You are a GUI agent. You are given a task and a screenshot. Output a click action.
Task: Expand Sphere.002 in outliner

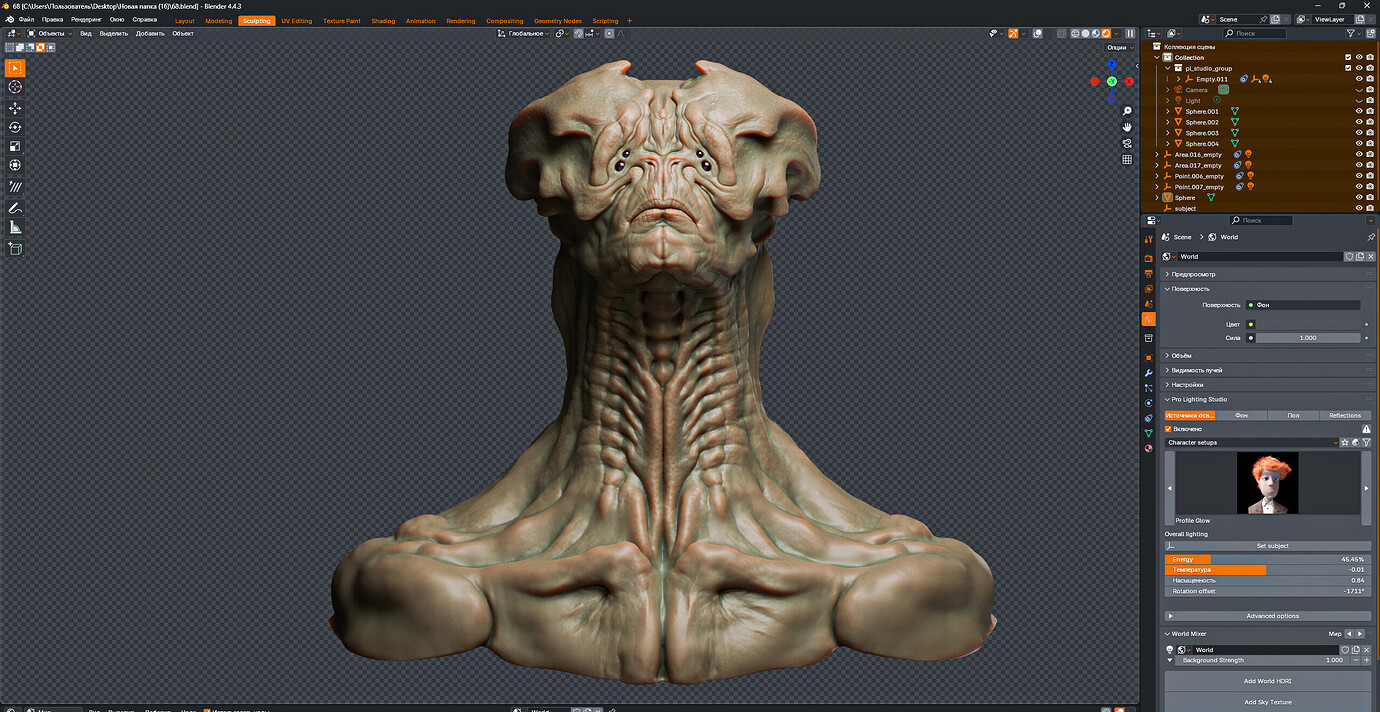click(x=1167, y=122)
